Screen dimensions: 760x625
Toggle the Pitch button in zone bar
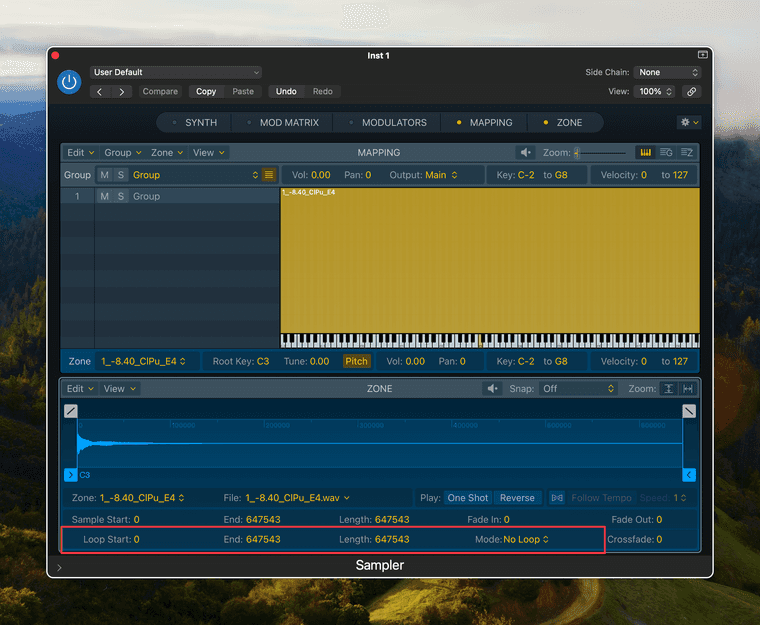point(356,361)
